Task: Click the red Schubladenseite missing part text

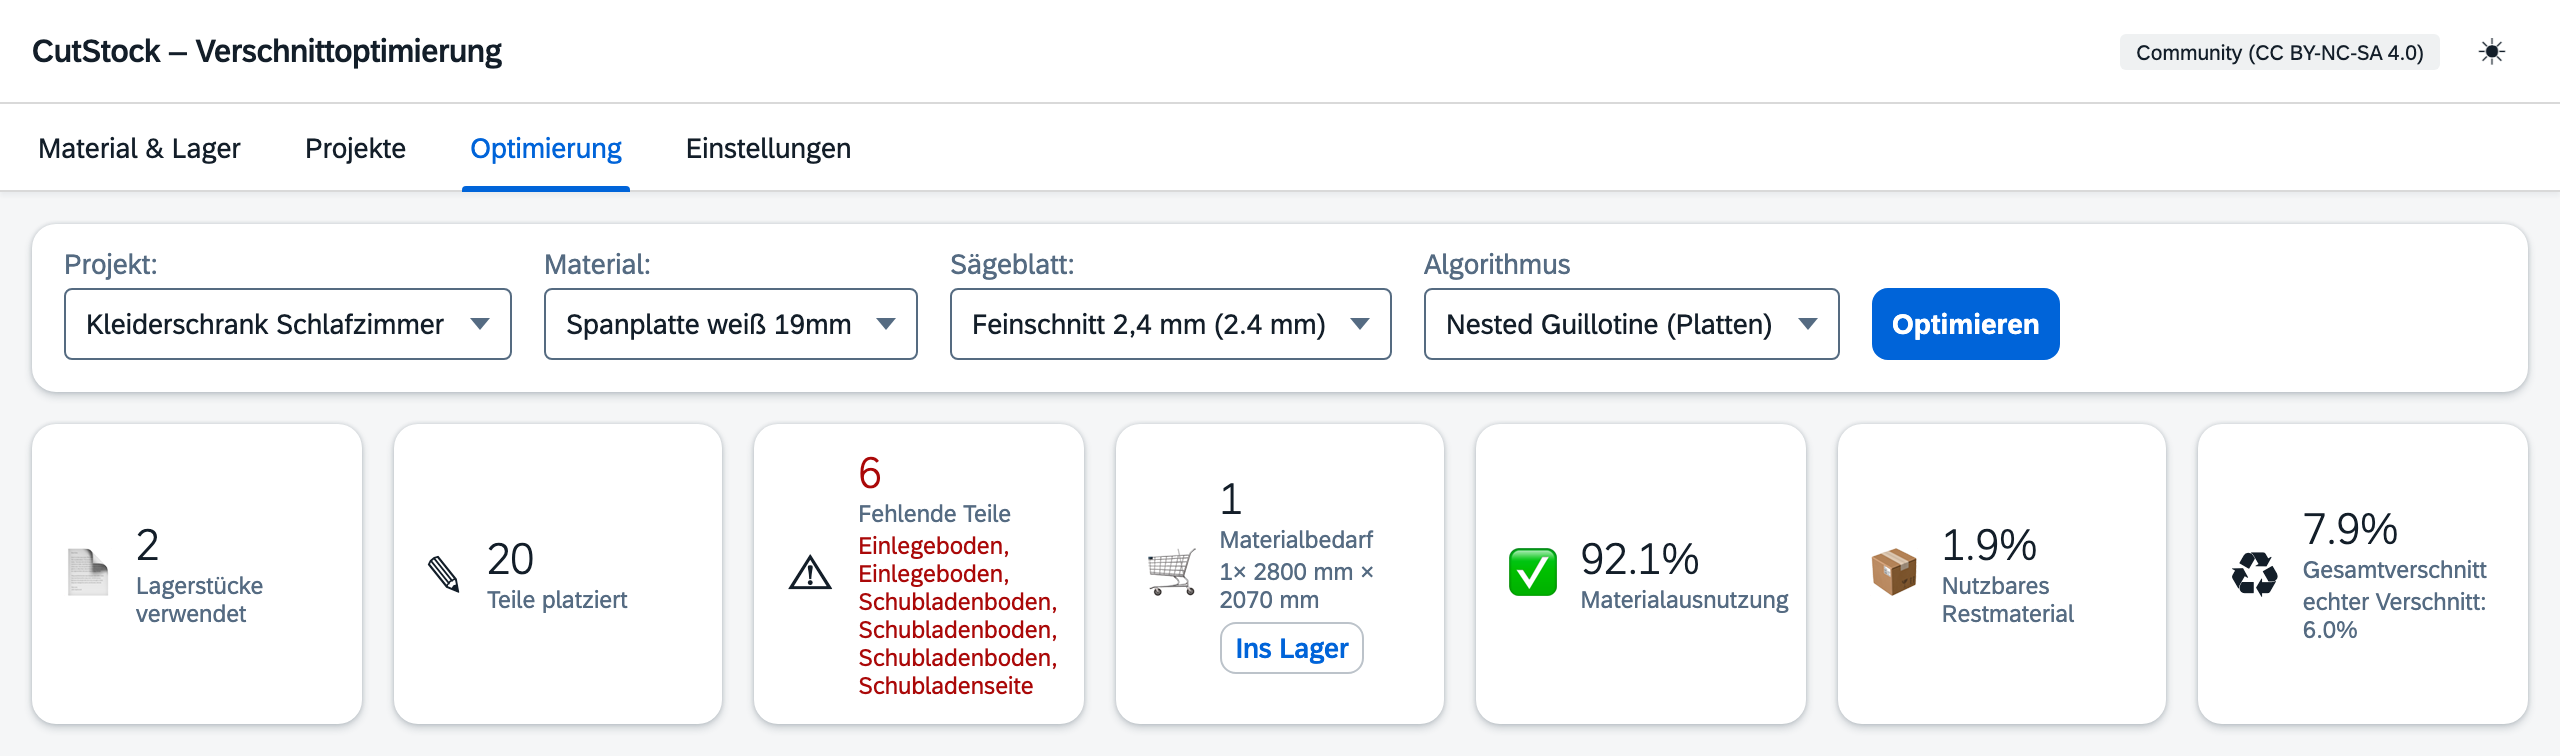Action: [x=946, y=686]
